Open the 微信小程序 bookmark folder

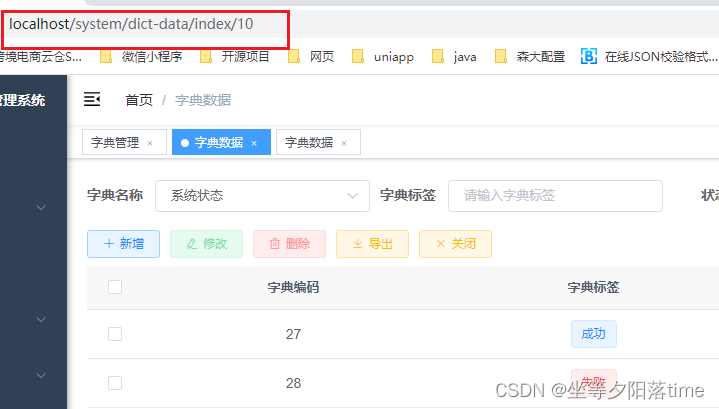coord(141,56)
